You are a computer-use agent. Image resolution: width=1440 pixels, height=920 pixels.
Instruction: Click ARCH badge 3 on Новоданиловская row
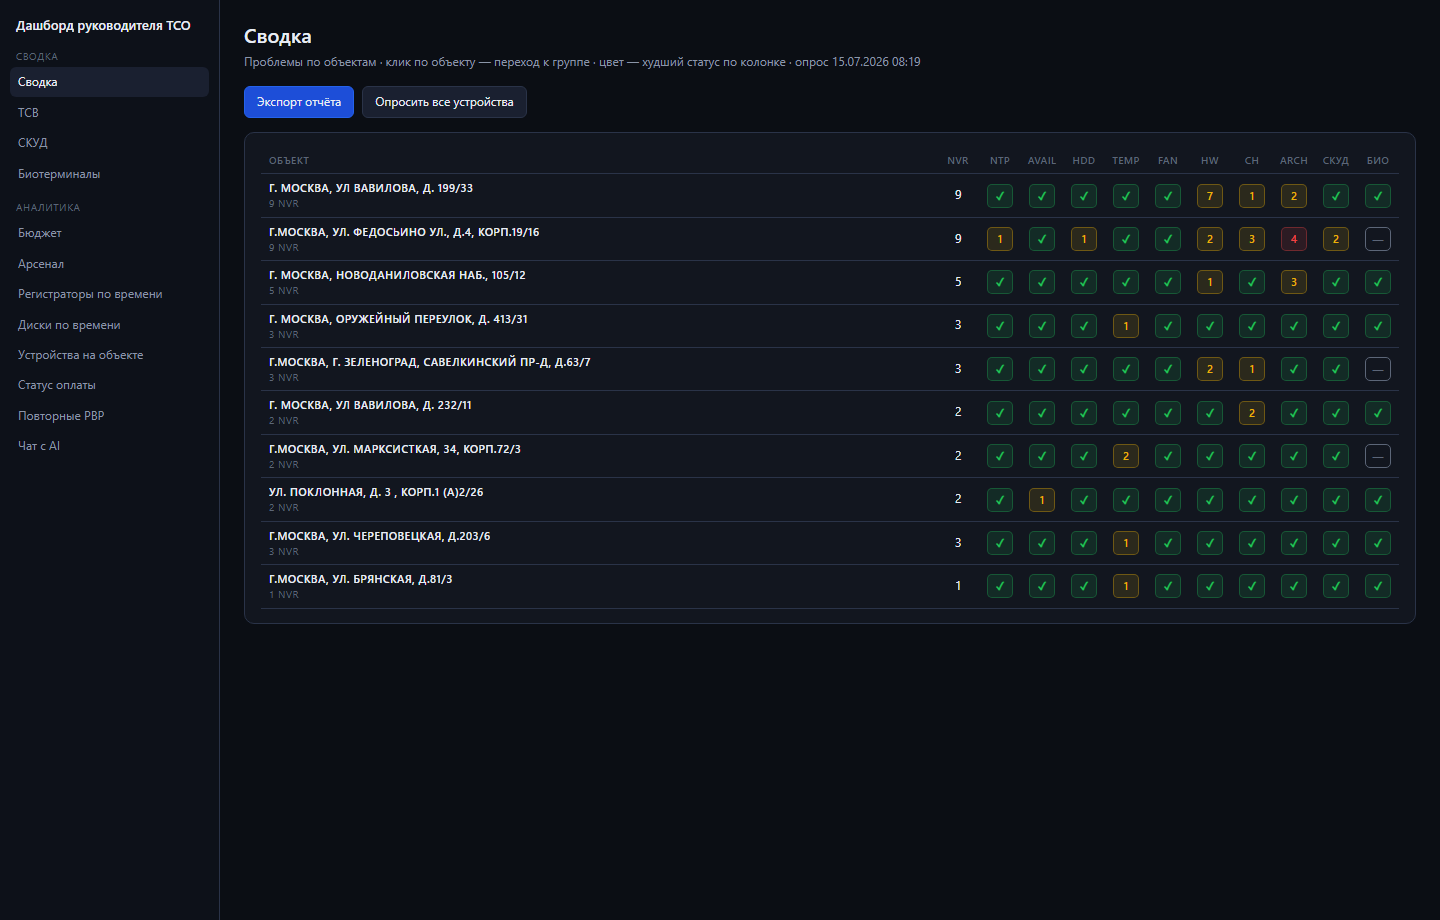[x=1293, y=282]
